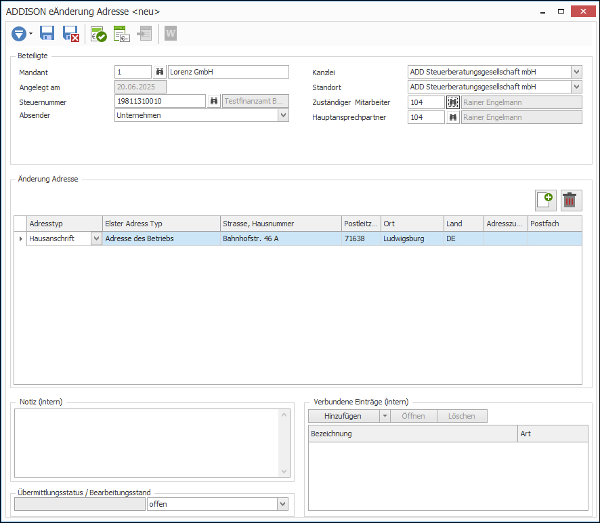Click the 'DE' country cell
The width and height of the screenshot is (600, 523).
click(x=463, y=238)
